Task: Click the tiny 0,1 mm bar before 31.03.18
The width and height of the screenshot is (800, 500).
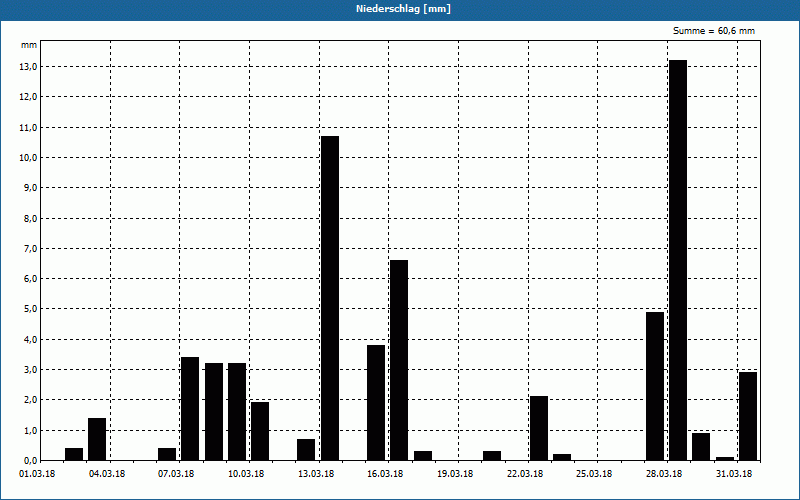Action: [x=725, y=459]
